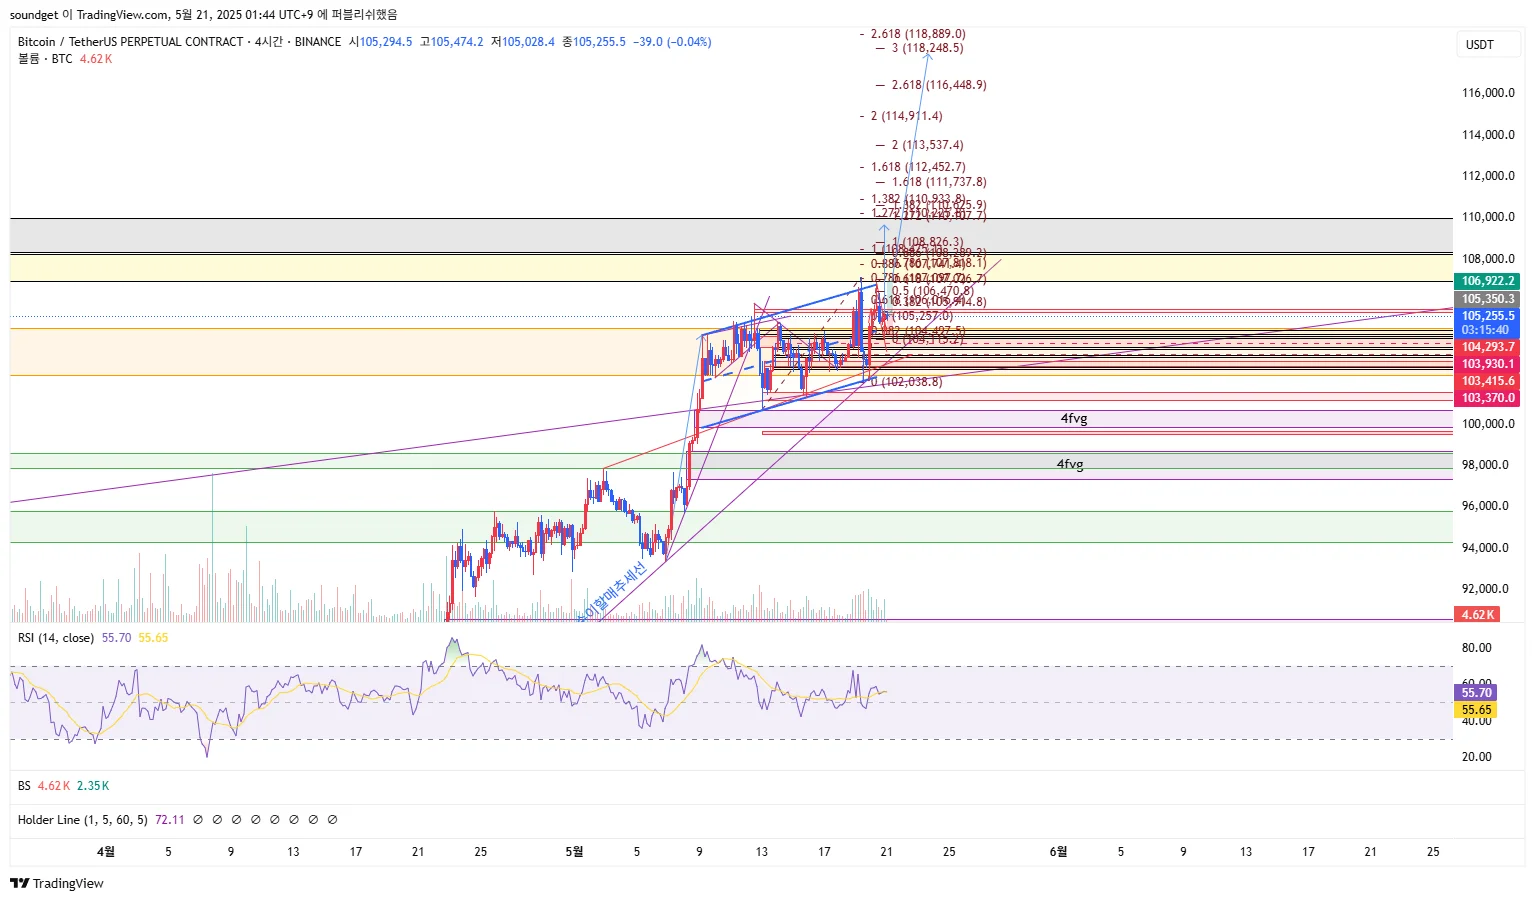Screen dimensions: 1535x901
Task: Click the green 106,922.2 price tag
Action: pyautogui.click(x=1488, y=281)
